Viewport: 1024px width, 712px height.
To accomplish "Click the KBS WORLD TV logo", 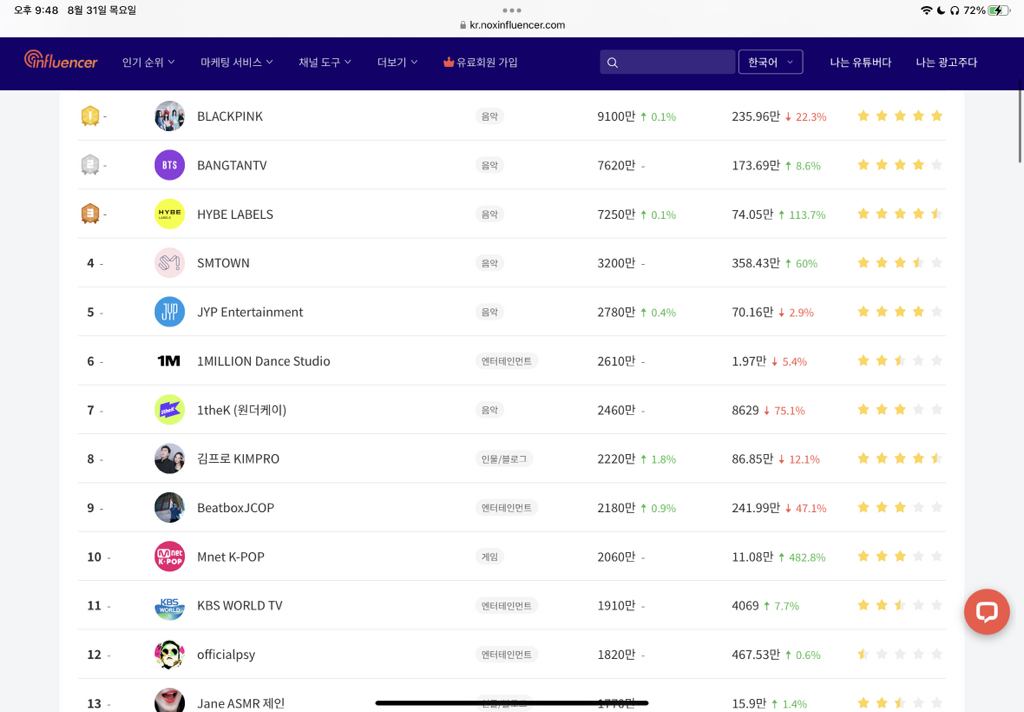I will pyautogui.click(x=169, y=606).
